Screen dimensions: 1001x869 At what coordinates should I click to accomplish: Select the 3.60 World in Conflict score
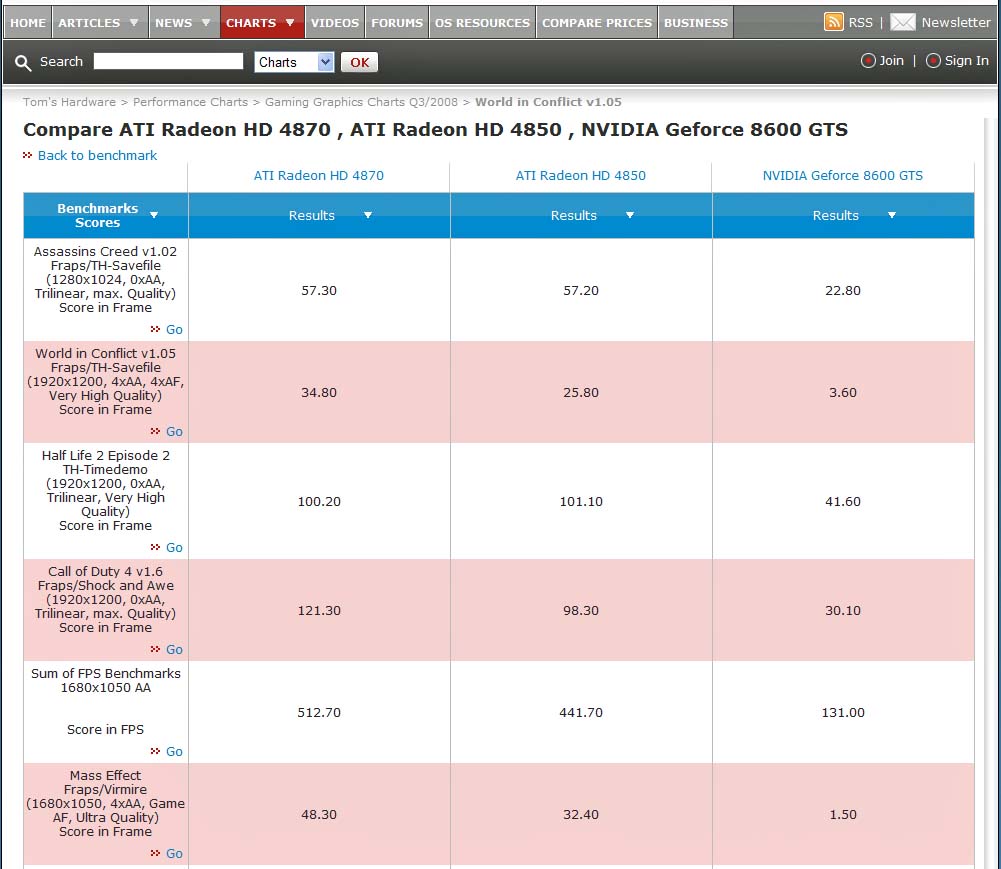(843, 393)
